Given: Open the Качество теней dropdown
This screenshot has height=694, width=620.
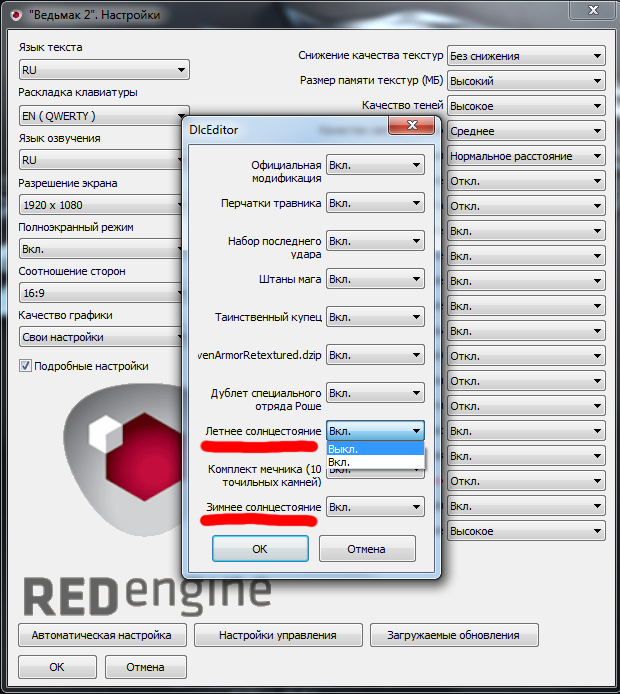Looking at the screenshot, I should pos(526,106).
